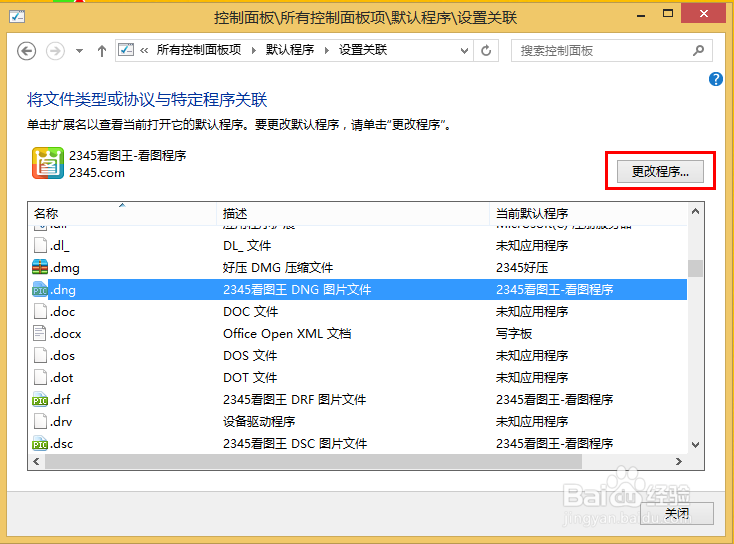Open the recent locations dropdown arrow
734x544 pixels.
click(79, 51)
